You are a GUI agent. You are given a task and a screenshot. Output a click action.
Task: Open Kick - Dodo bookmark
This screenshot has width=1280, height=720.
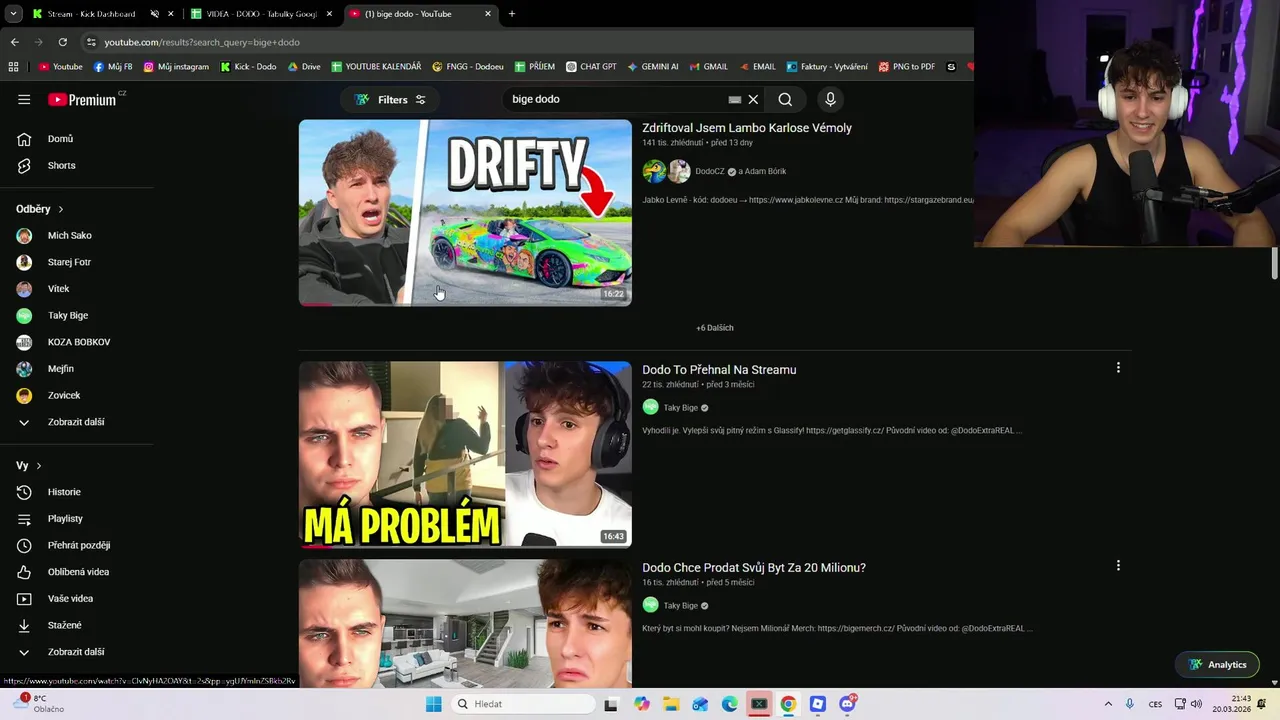point(248,67)
